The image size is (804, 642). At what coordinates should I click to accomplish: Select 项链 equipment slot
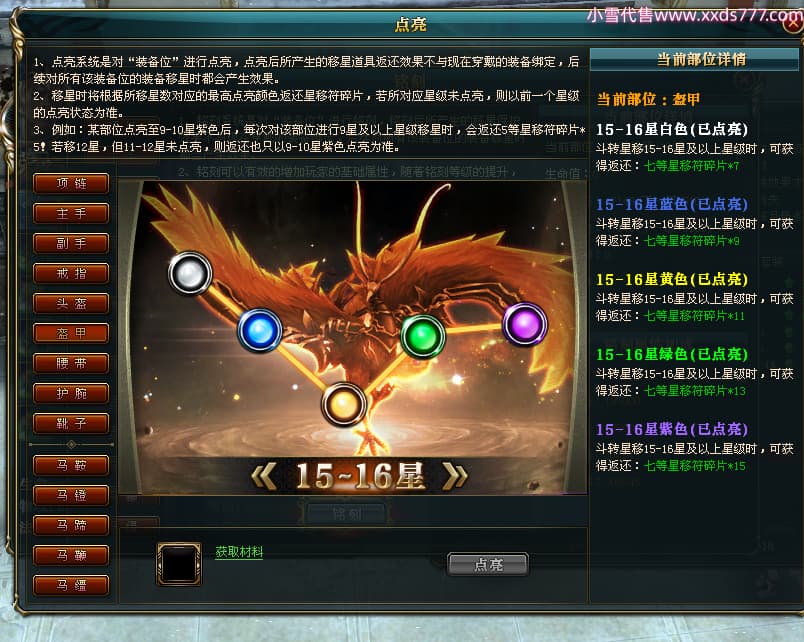click(71, 183)
